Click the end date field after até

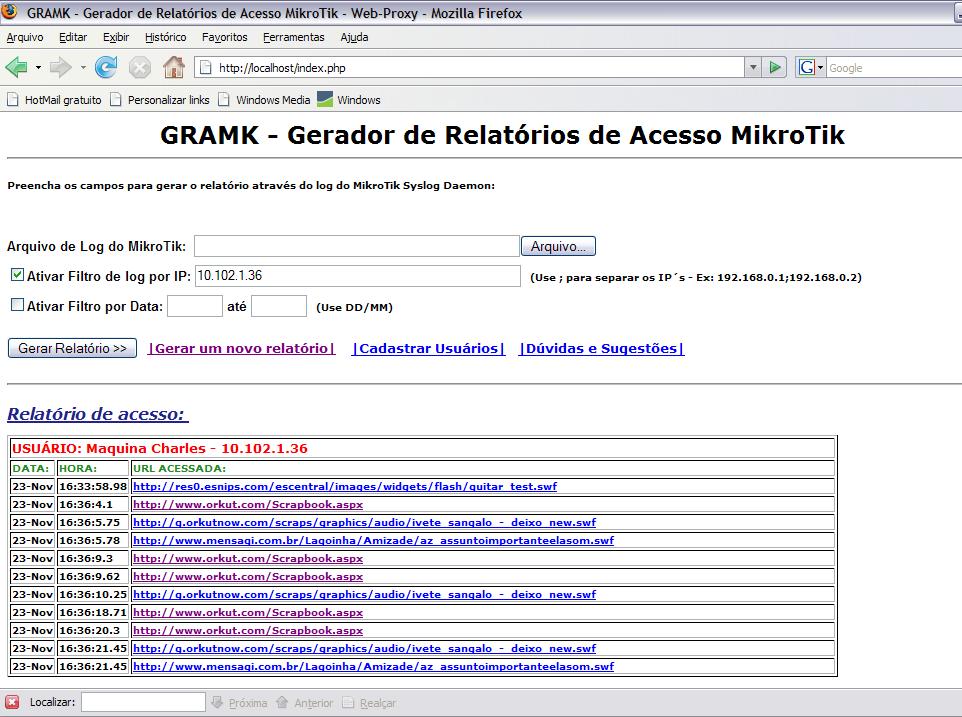[x=279, y=305]
